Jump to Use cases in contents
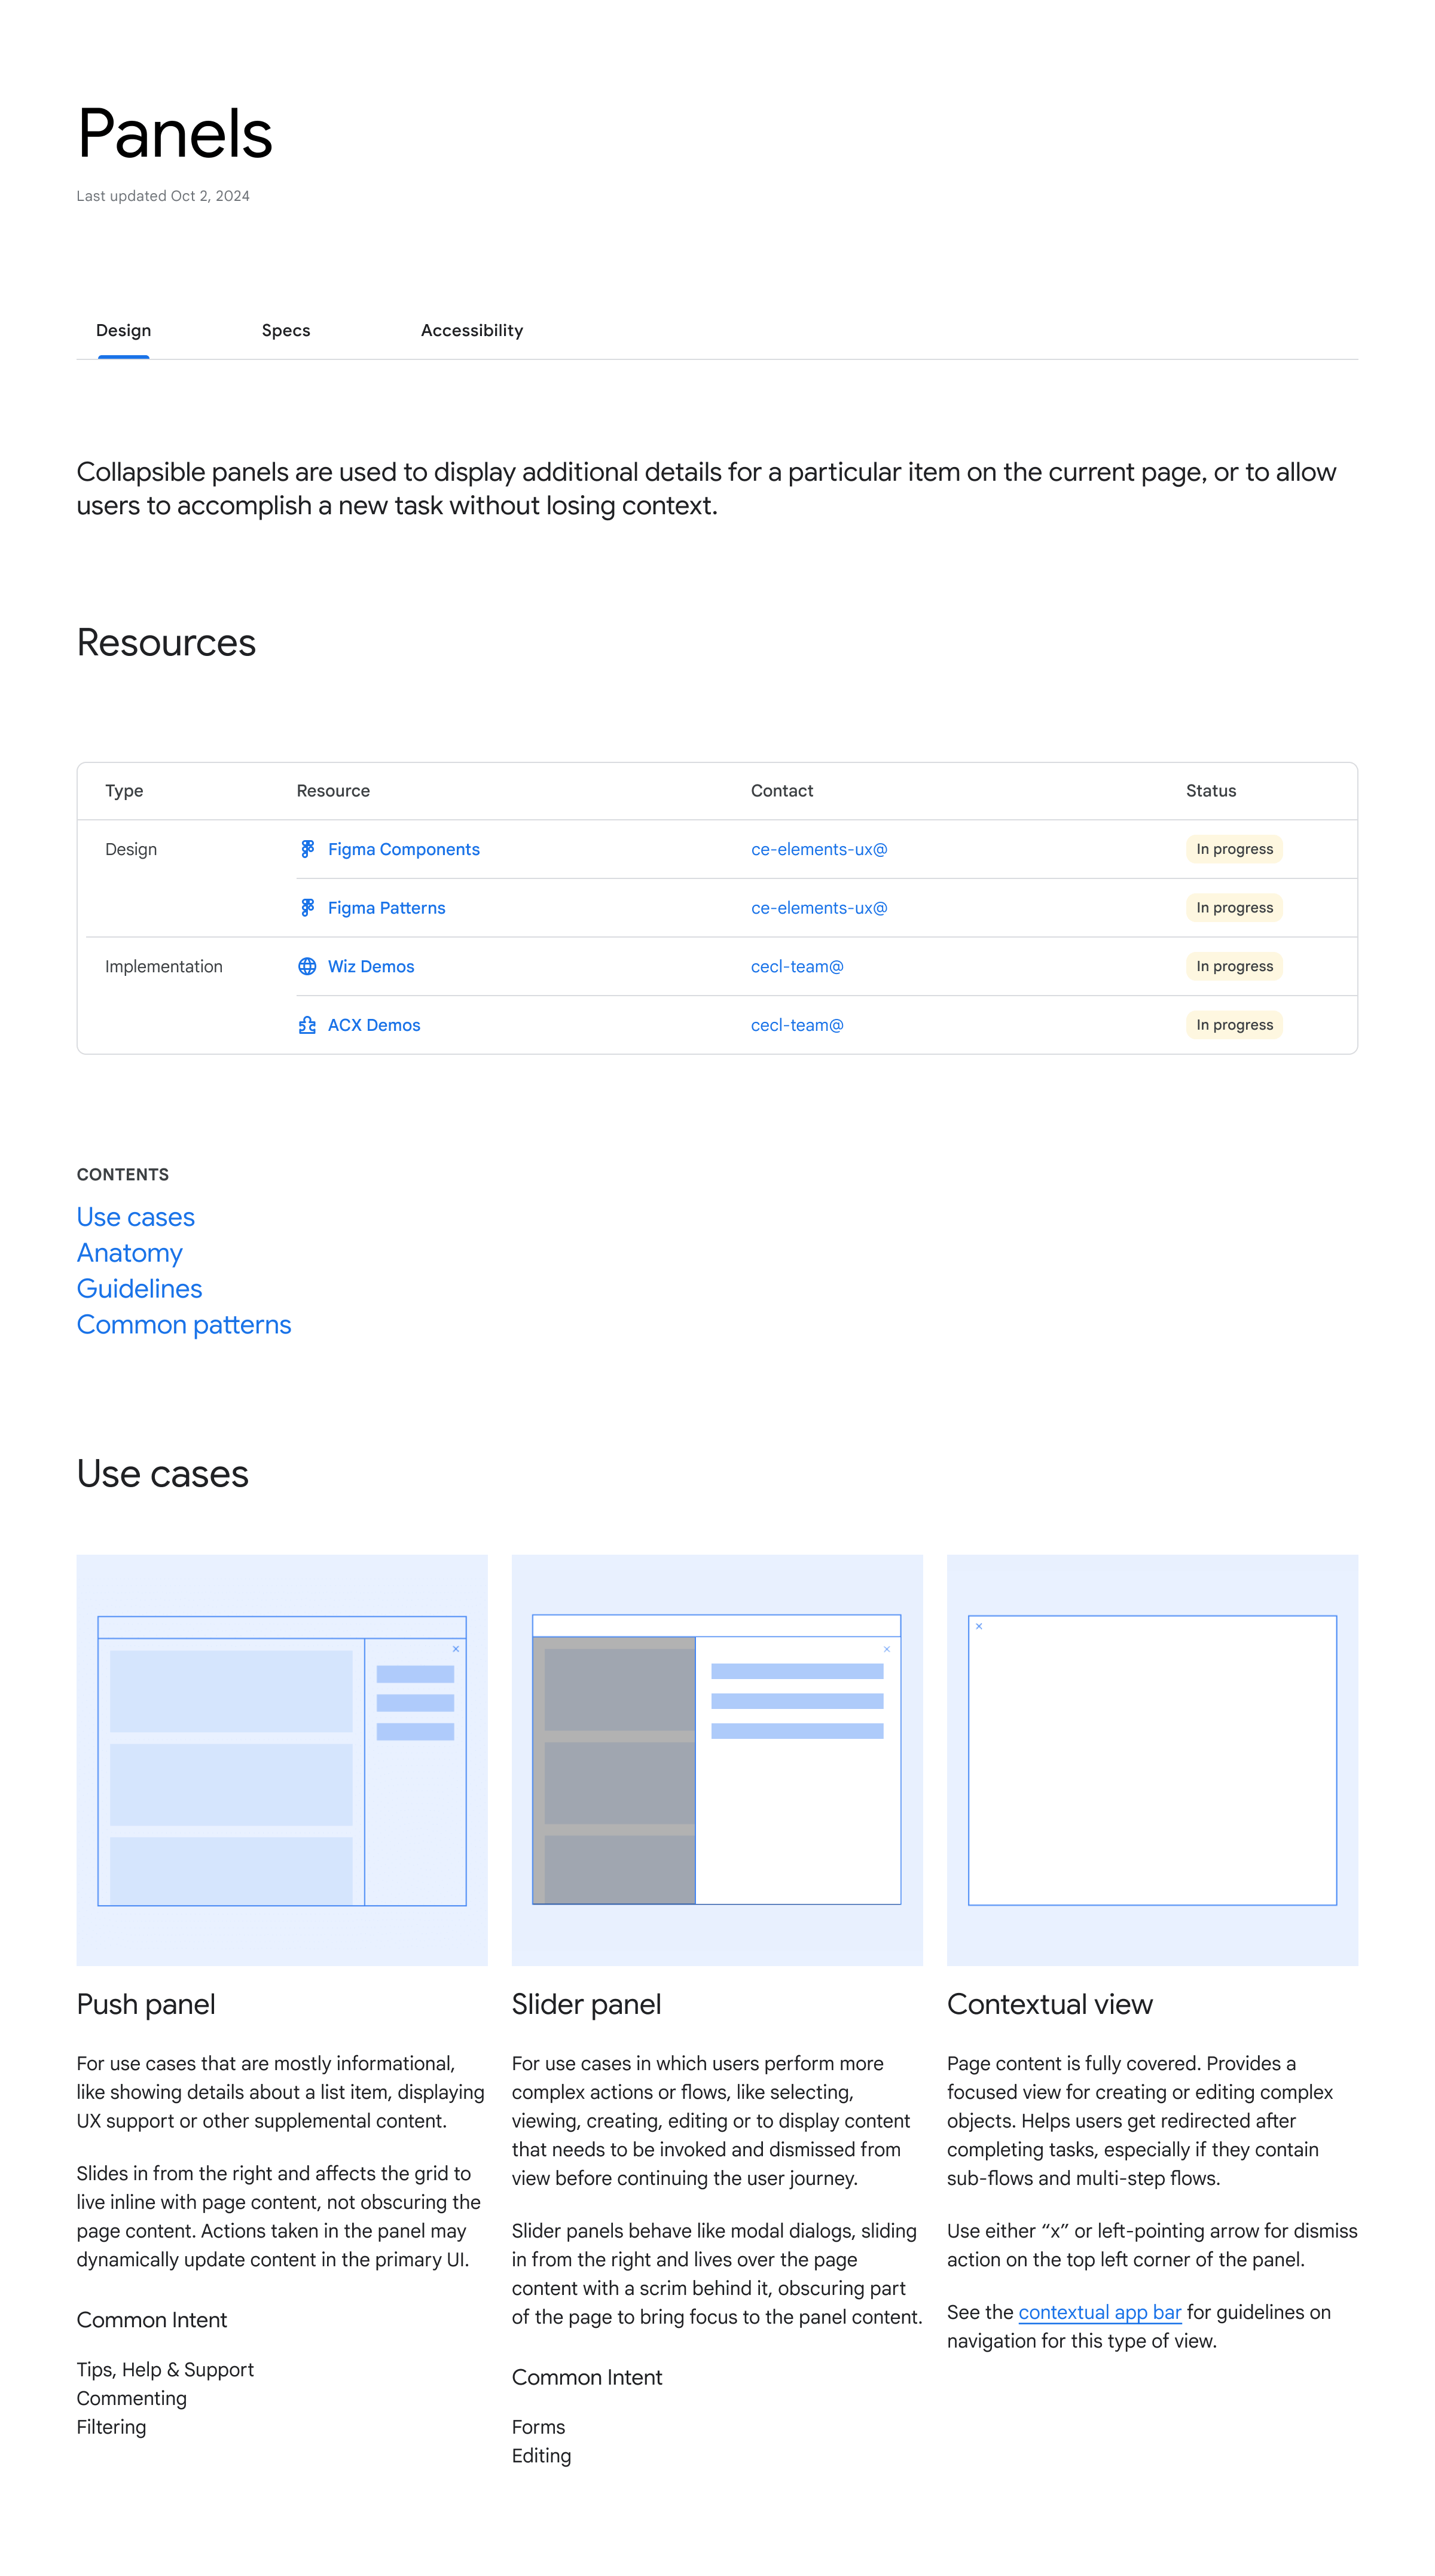 tap(136, 1217)
